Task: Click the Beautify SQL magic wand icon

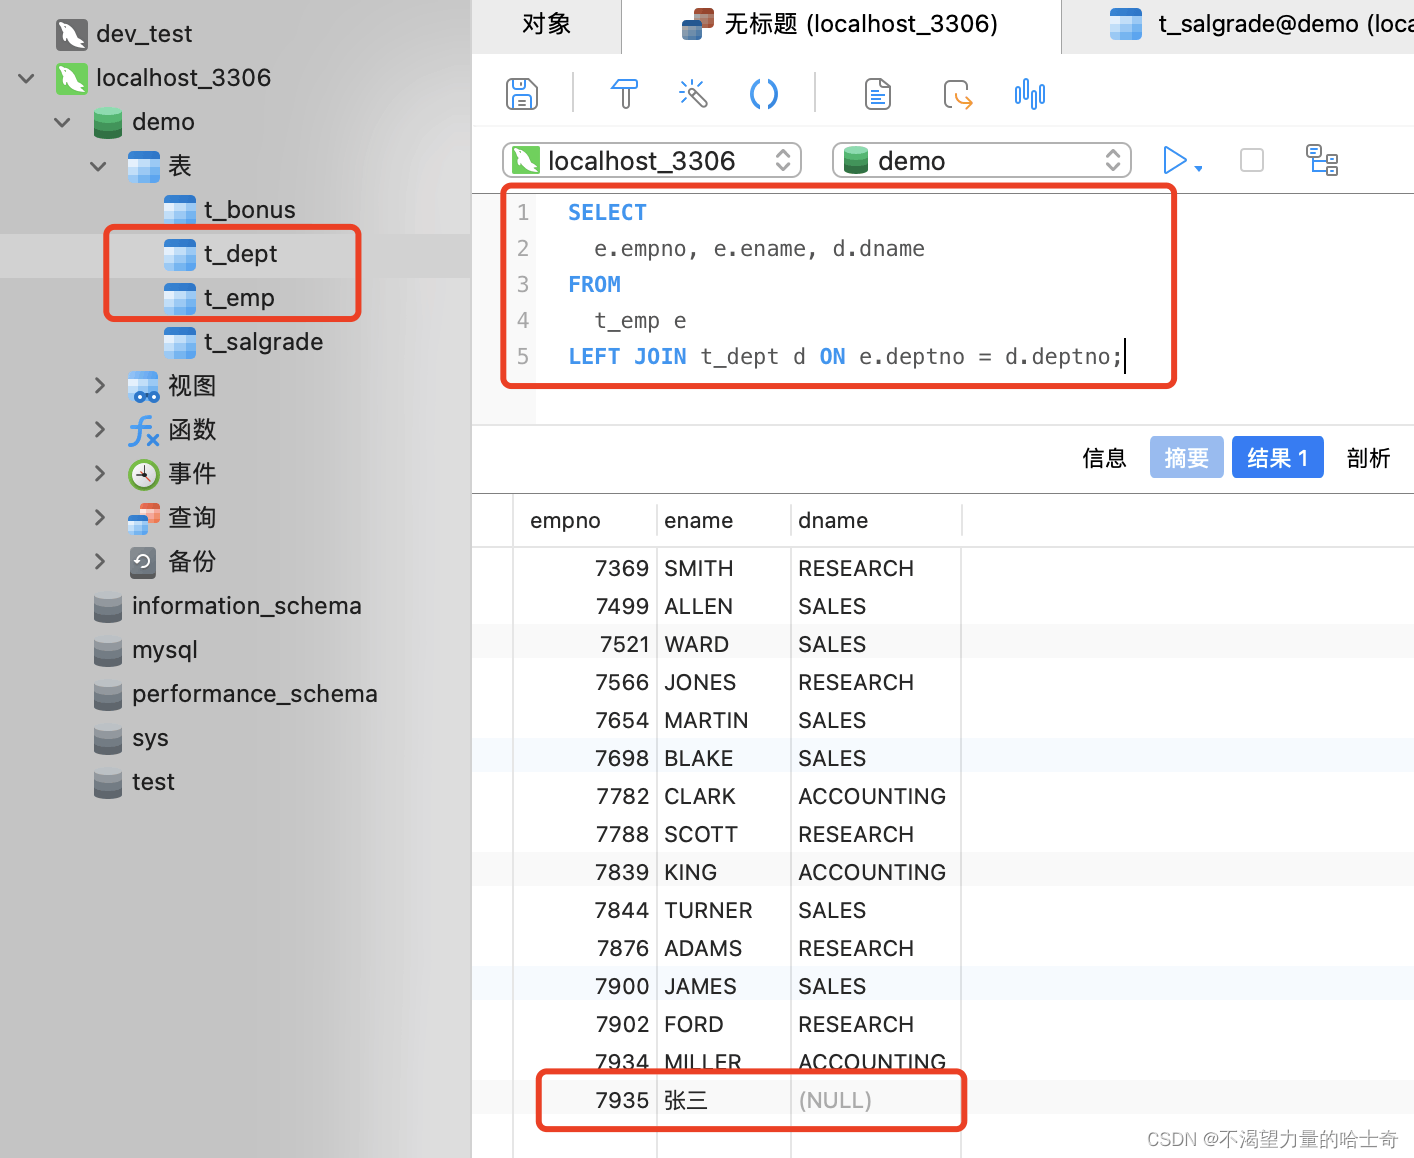Action: 693,94
